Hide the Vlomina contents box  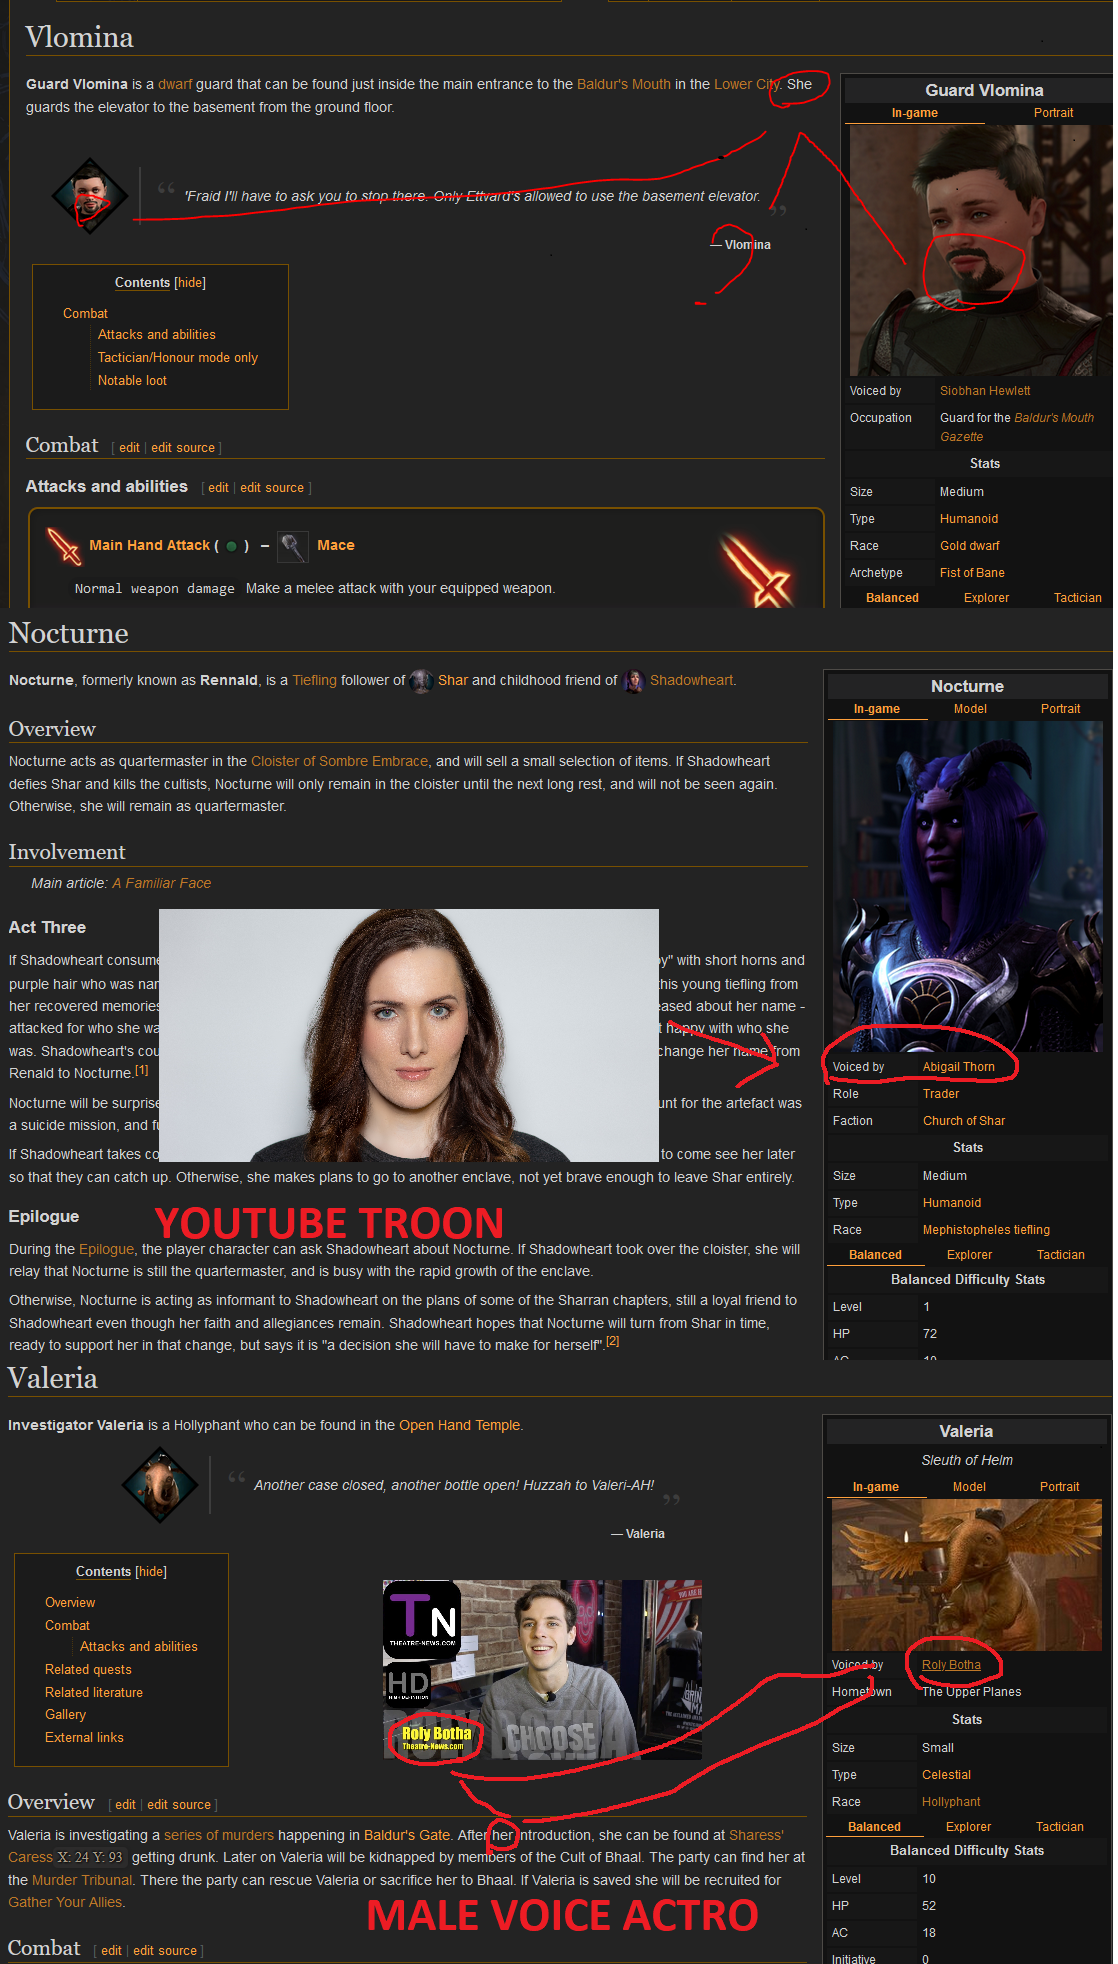click(190, 283)
